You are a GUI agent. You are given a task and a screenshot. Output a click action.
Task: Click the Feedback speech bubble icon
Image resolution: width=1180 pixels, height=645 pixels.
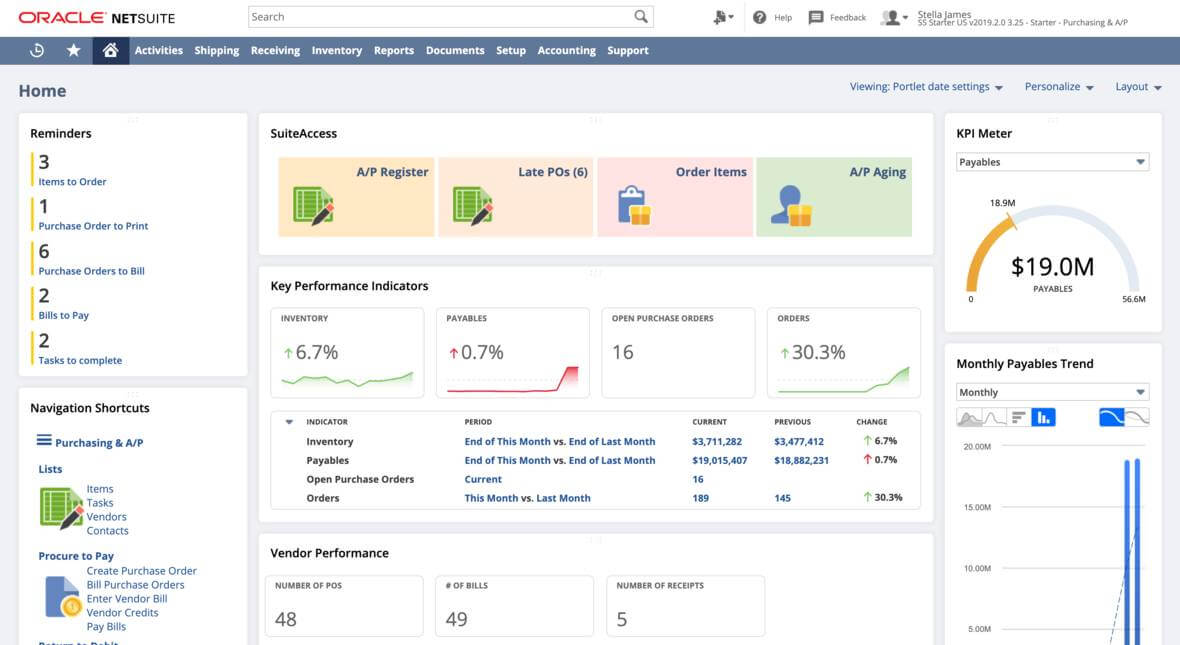pyautogui.click(x=816, y=17)
